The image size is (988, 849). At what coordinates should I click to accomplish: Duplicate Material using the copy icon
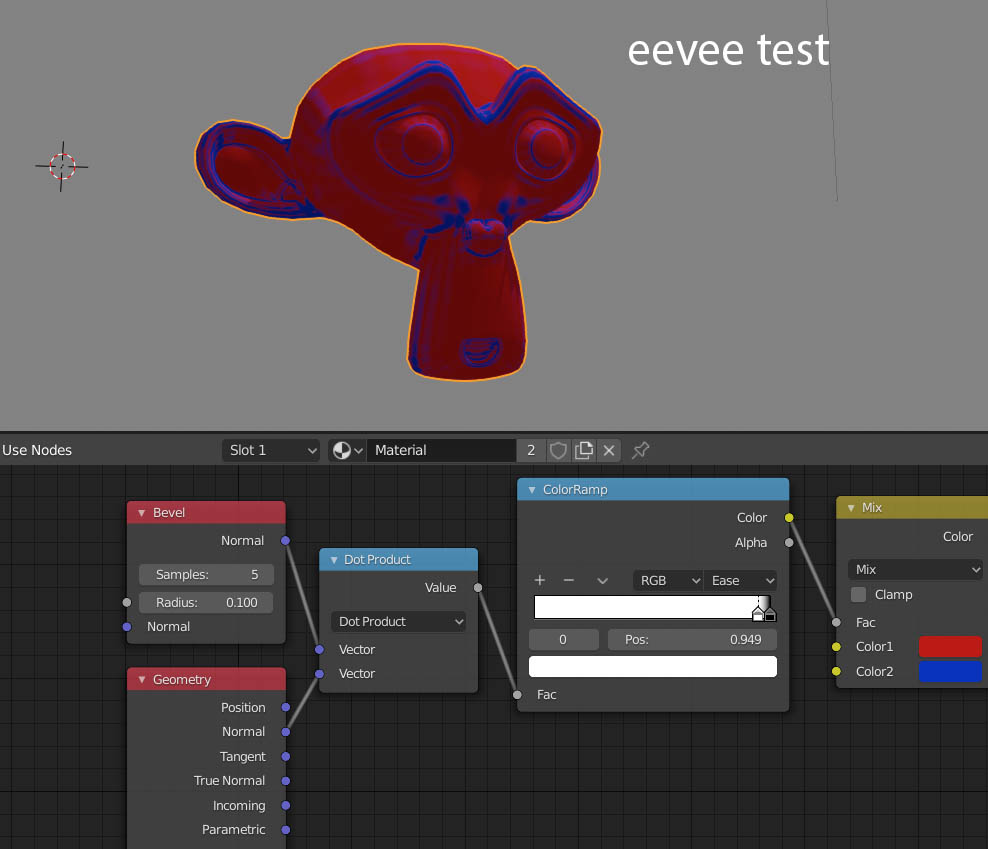584,450
